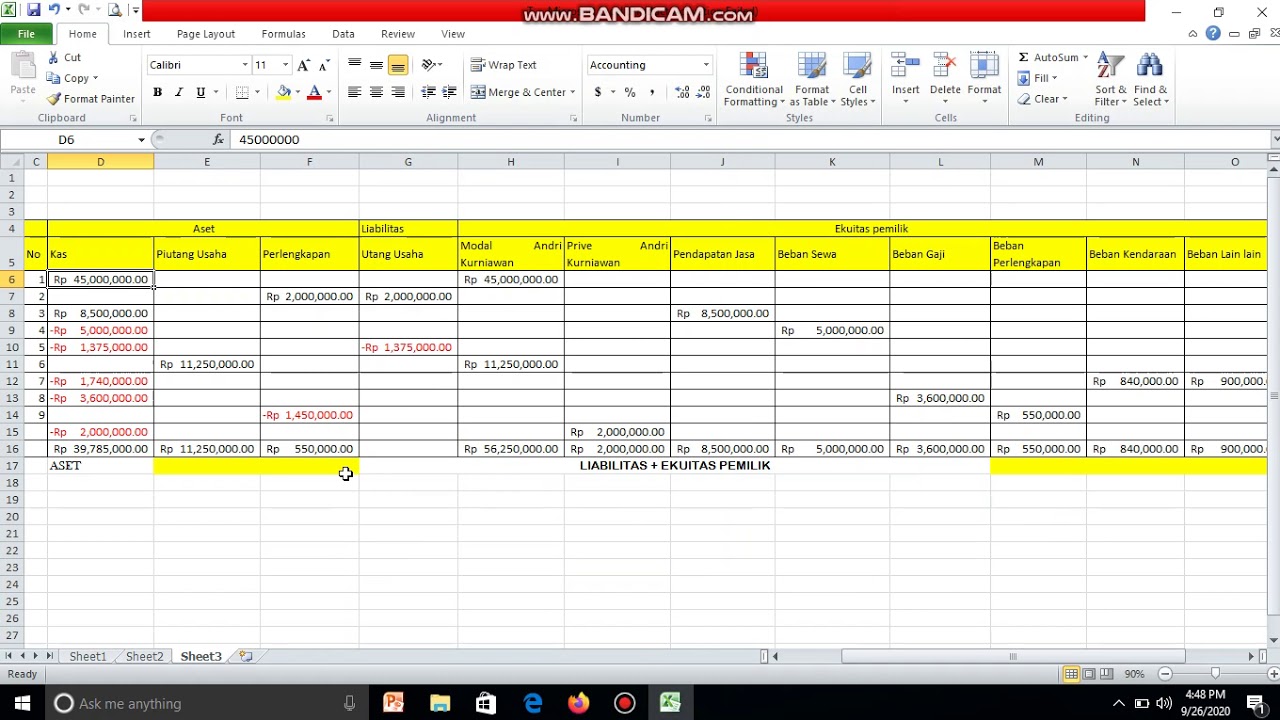Switch to Page Break Preview in status bar

click(x=1108, y=674)
